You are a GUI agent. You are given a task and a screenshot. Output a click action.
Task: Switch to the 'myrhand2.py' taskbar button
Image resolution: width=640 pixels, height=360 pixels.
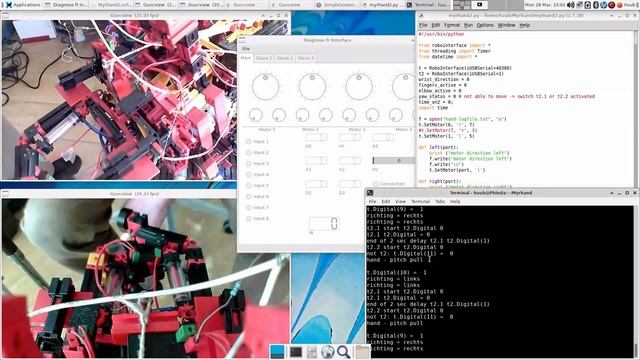382,5
